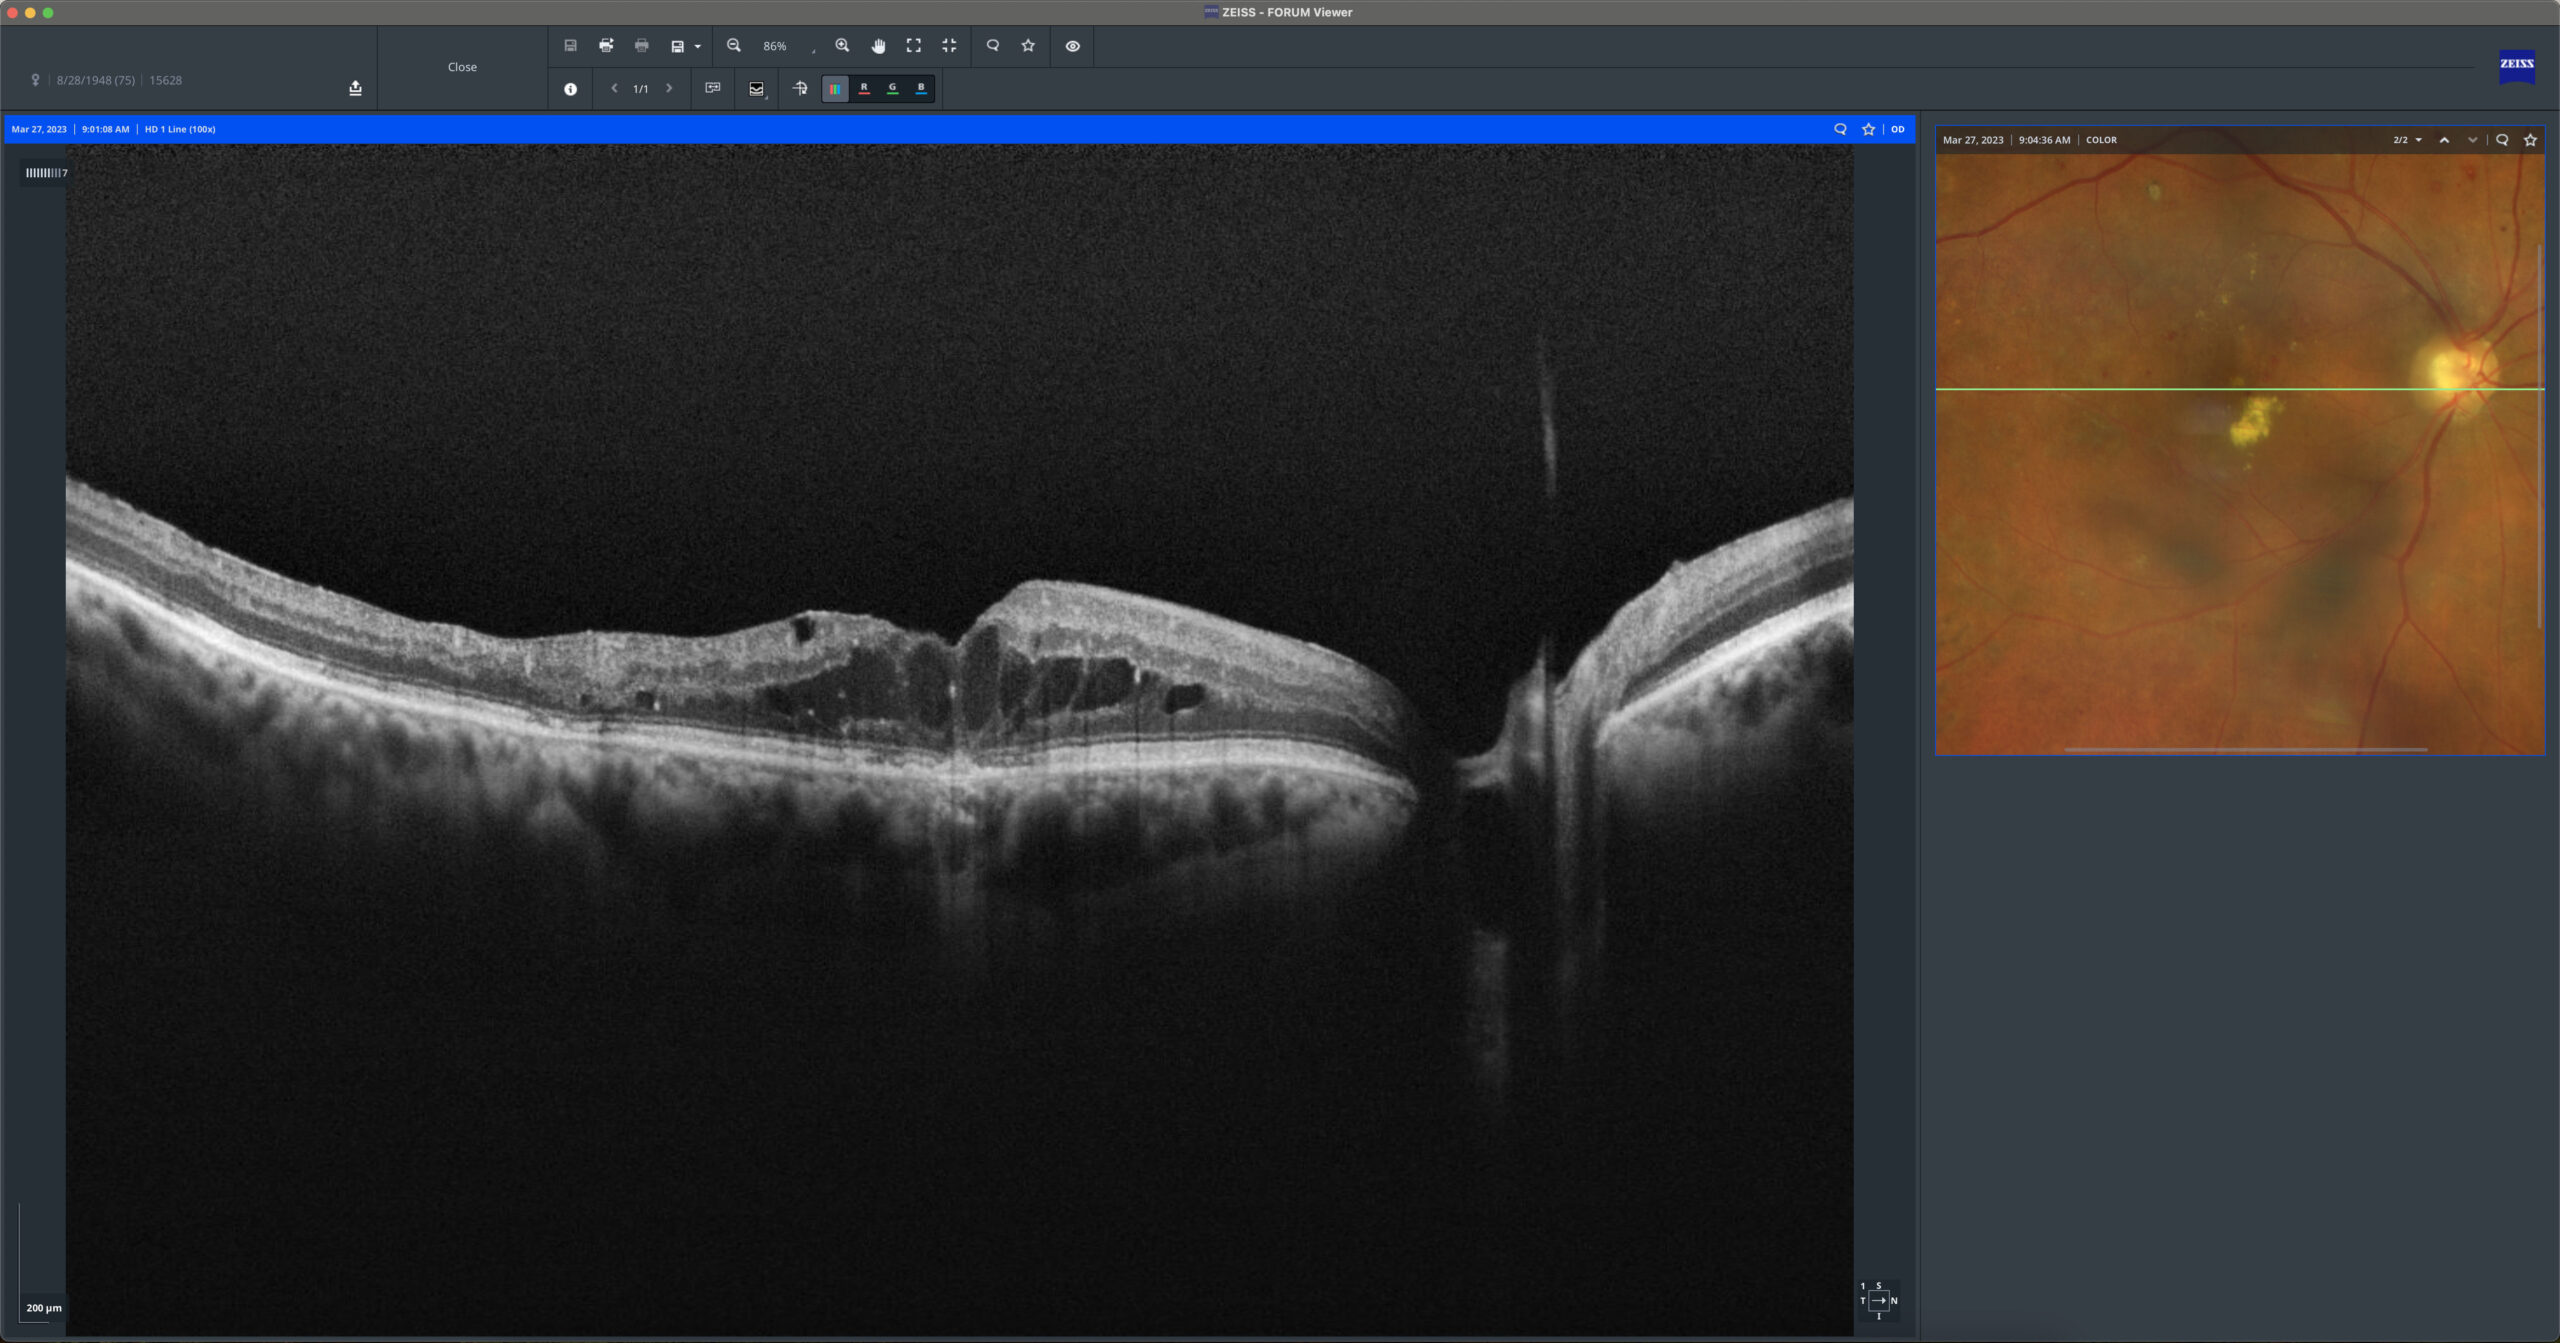Click the fit to screen expand icon
This screenshot has height=1343, width=2560.
tap(914, 46)
